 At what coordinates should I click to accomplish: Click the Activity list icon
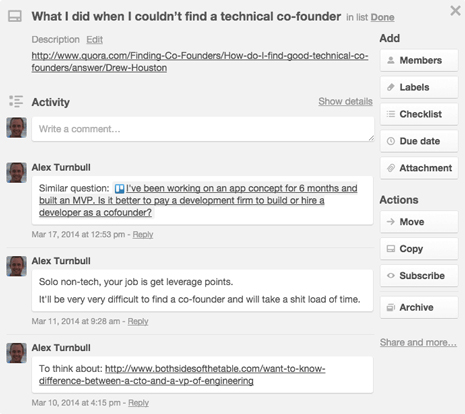pos(16,101)
